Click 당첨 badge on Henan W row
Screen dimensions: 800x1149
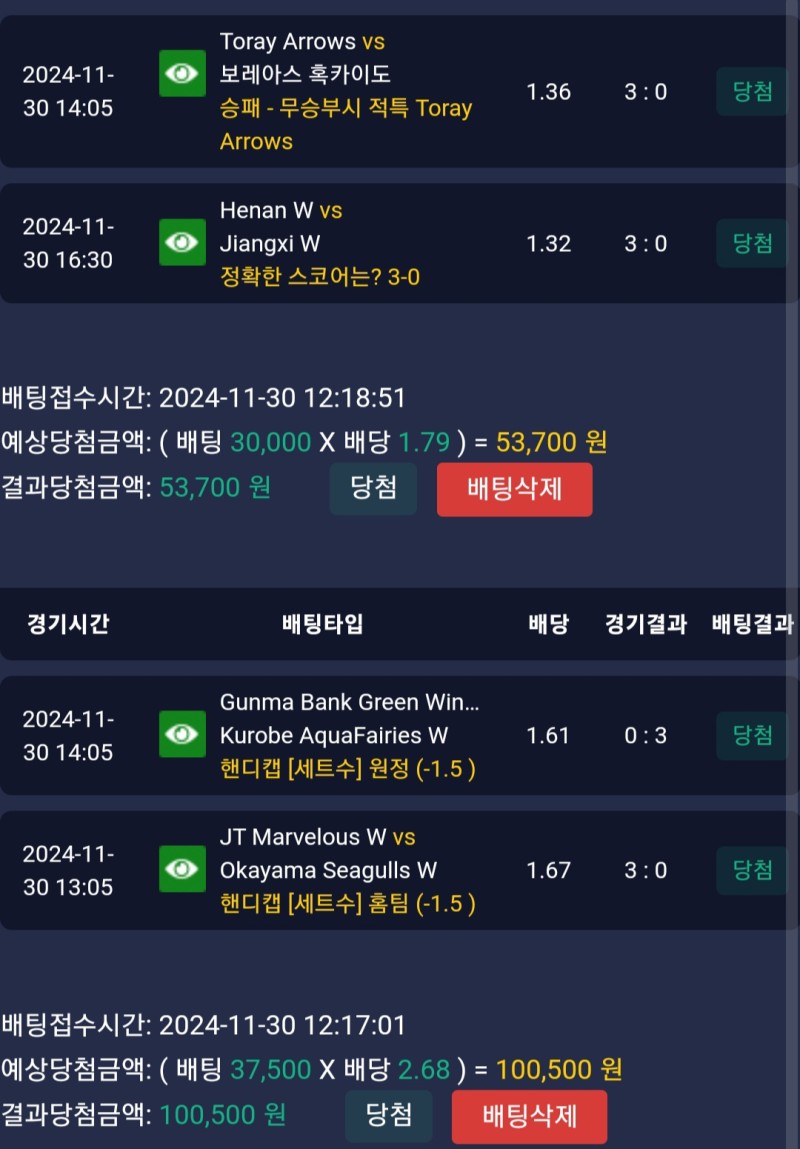[x=752, y=244]
